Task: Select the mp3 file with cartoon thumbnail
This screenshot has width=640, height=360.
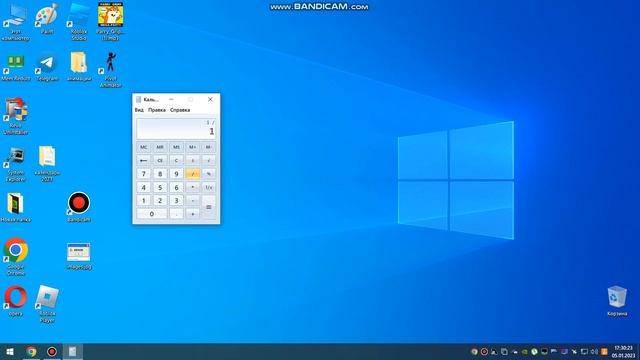Action: click(111, 21)
